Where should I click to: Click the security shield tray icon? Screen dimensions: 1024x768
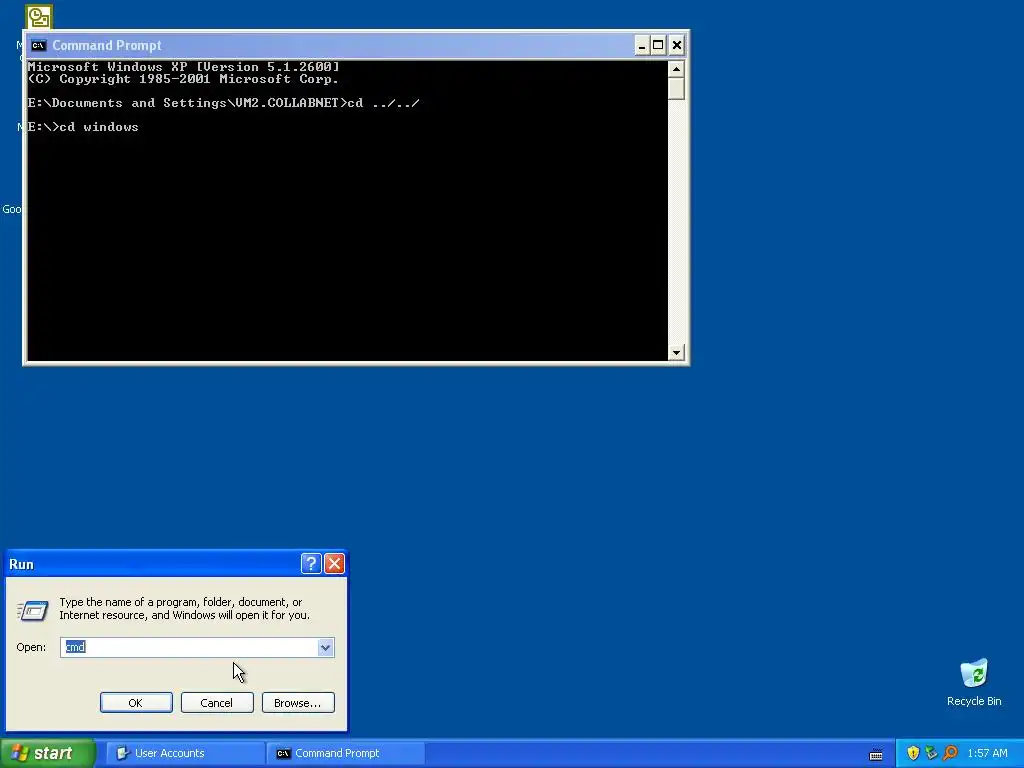click(913, 753)
